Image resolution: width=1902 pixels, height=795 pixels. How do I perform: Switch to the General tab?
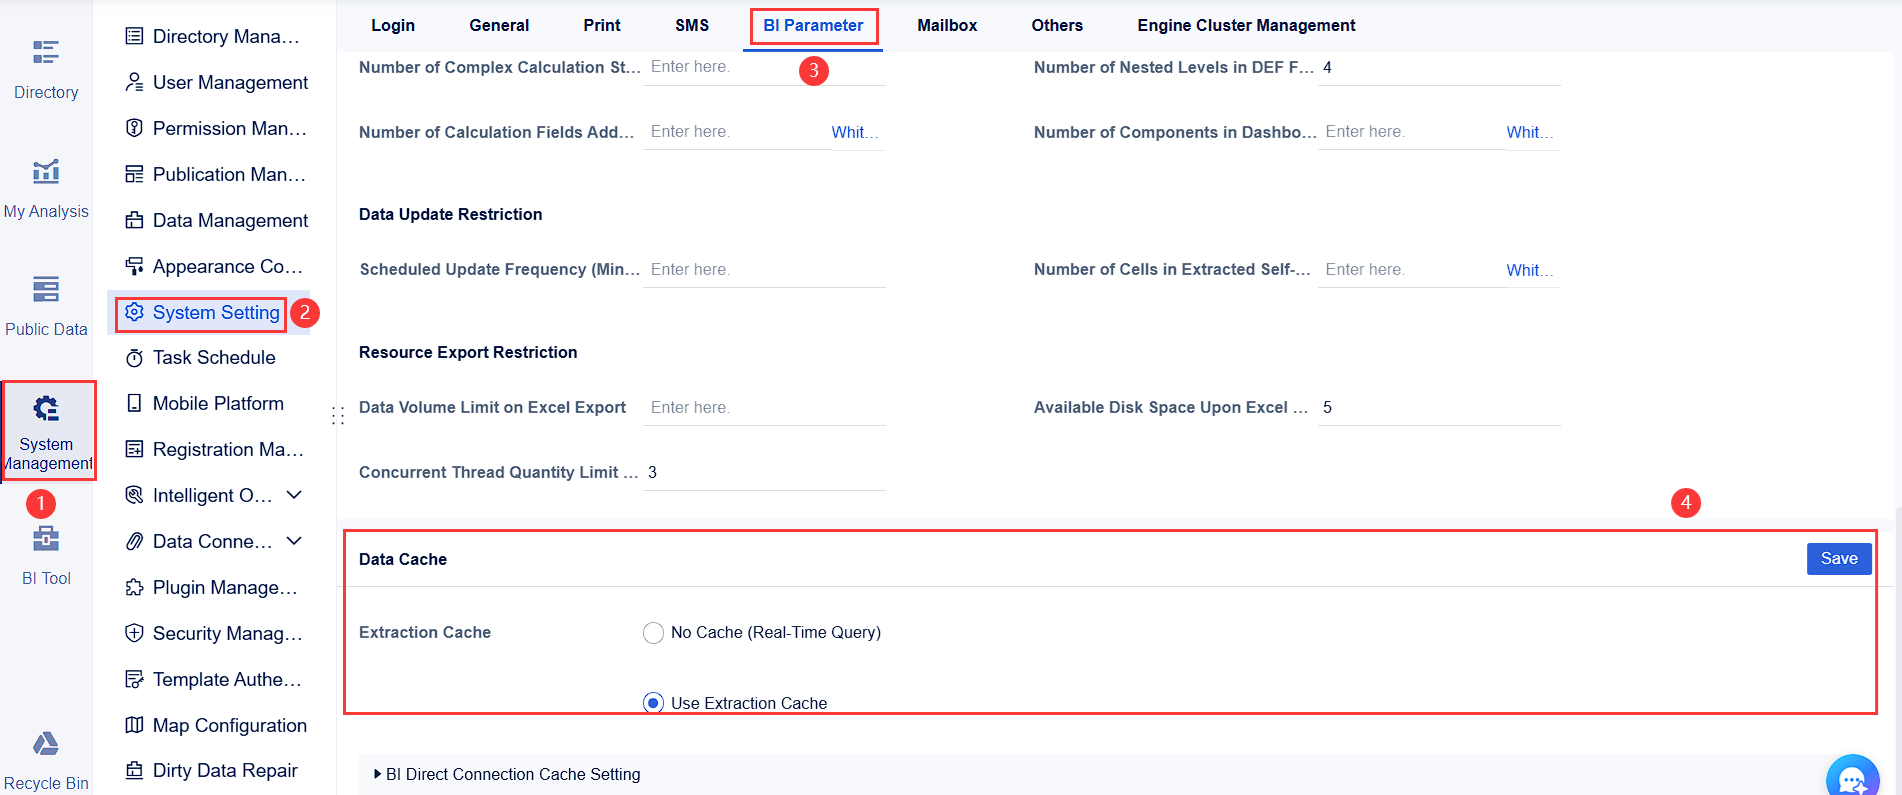tap(499, 25)
